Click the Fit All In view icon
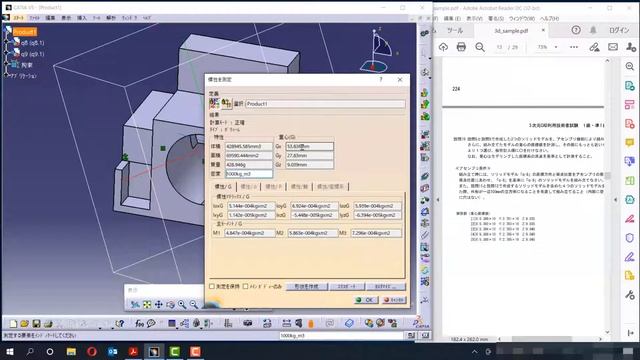This screenshot has height=360, width=640. pyautogui.click(x=147, y=304)
